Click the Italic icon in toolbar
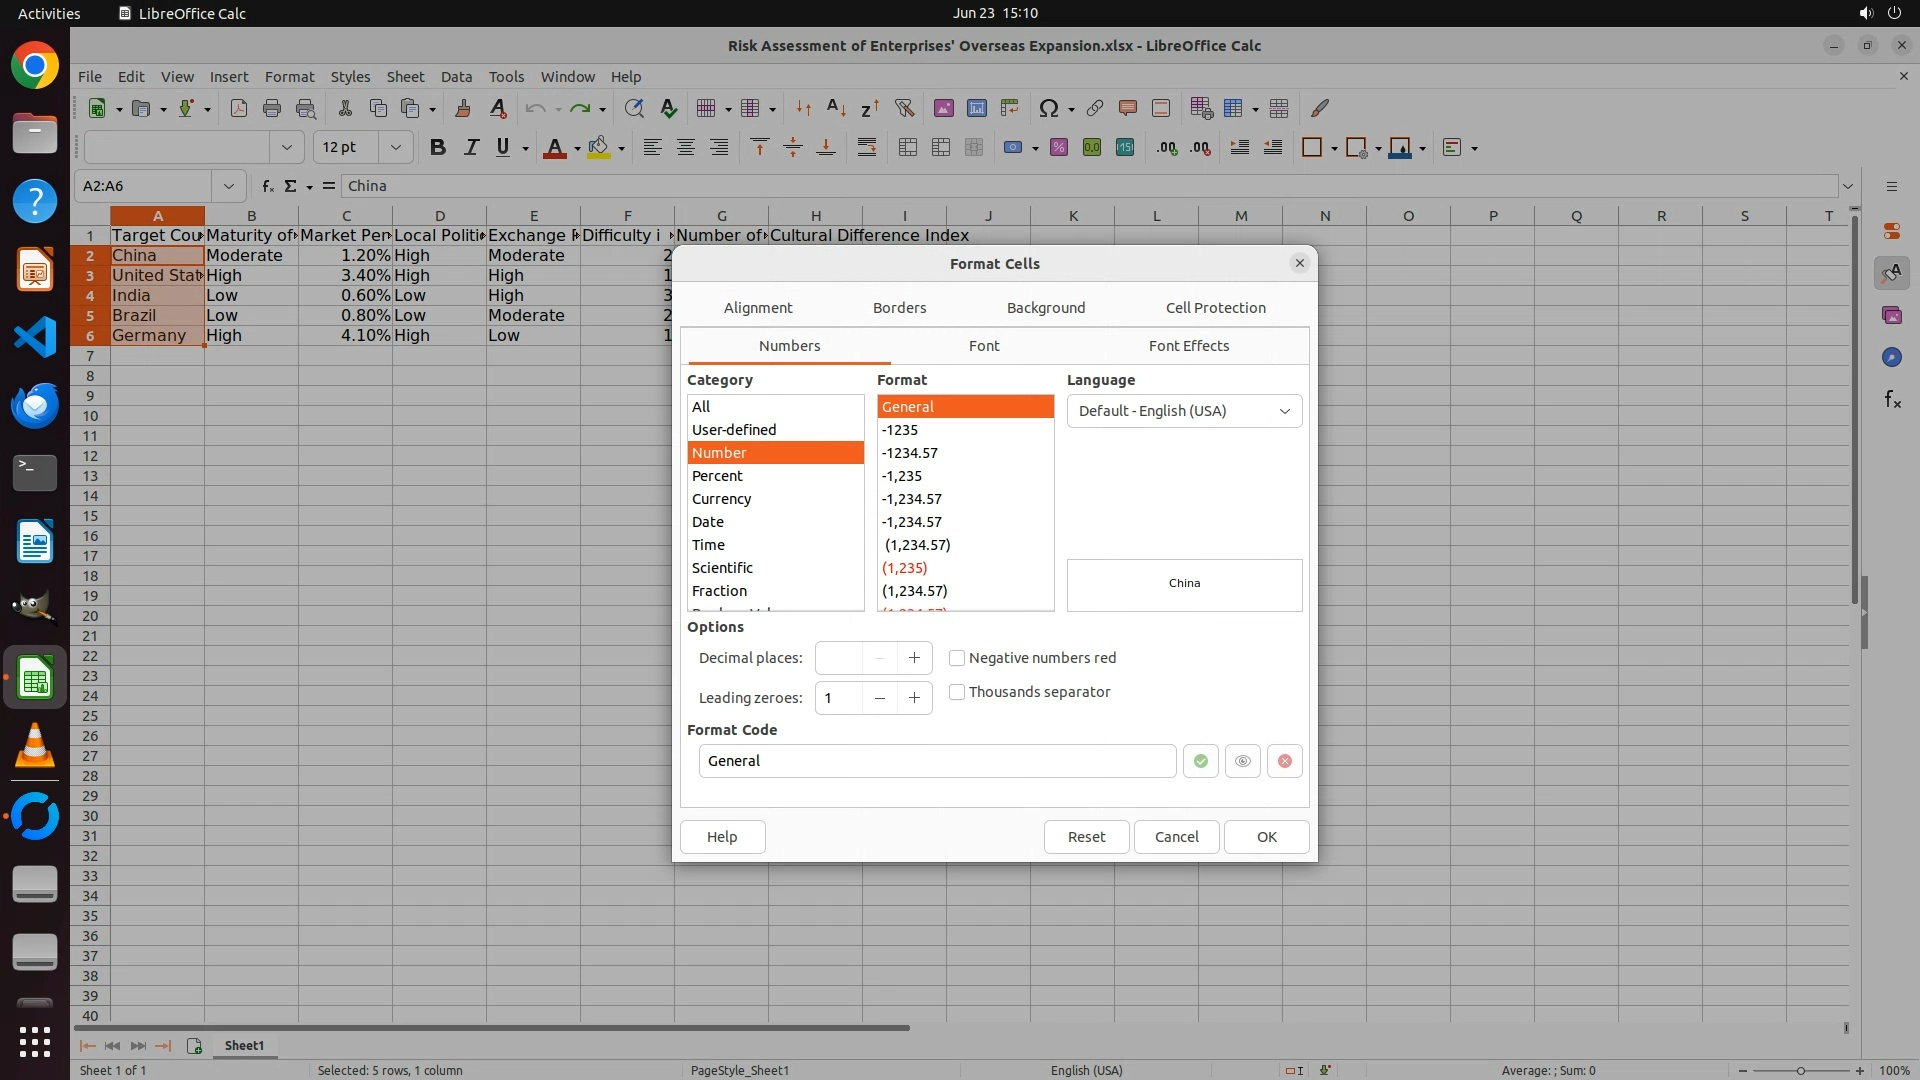This screenshot has height=1080, width=1920. click(470, 148)
